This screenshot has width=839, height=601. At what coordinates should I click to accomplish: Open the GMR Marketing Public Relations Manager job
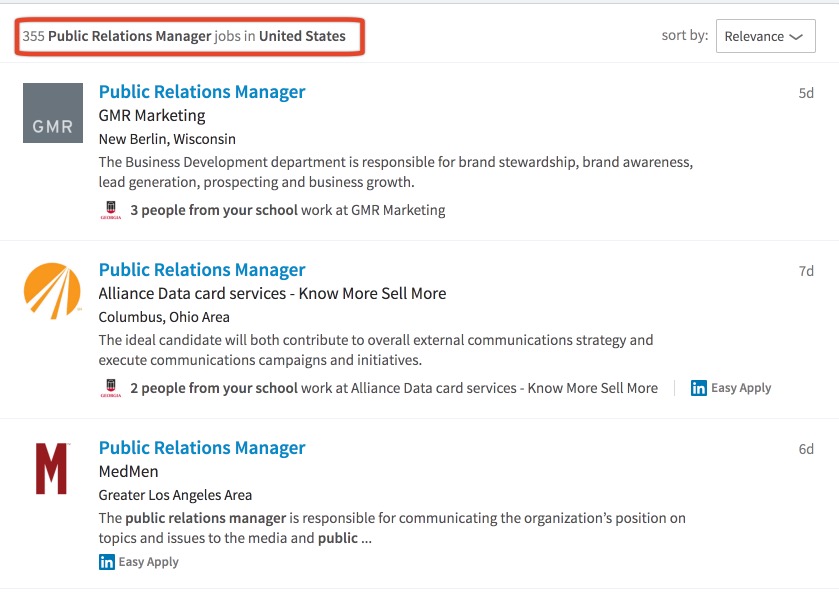pyautogui.click(x=202, y=92)
